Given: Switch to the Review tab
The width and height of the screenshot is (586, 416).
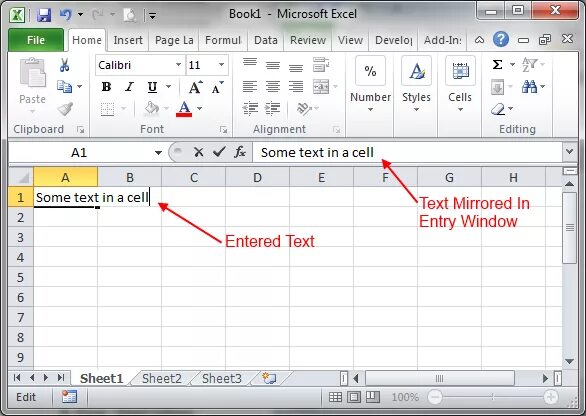Looking at the screenshot, I should [x=308, y=40].
